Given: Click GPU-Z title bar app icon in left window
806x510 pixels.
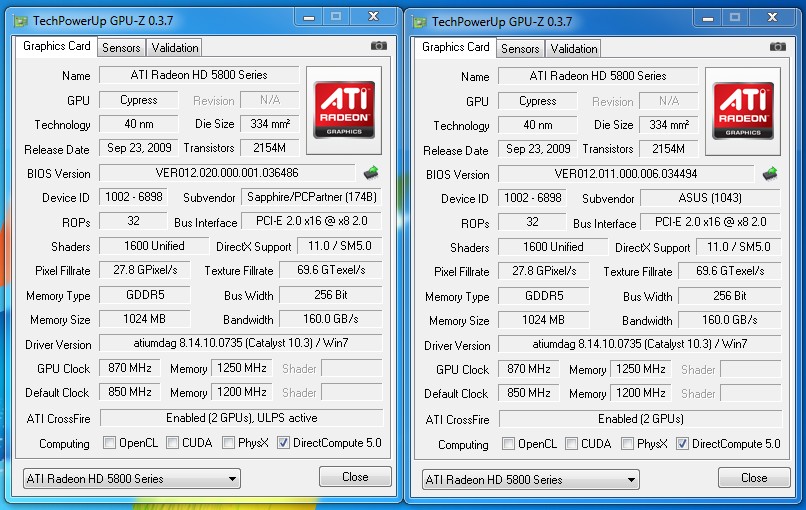Looking at the screenshot, I should pyautogui.click(x=21, y=21).
